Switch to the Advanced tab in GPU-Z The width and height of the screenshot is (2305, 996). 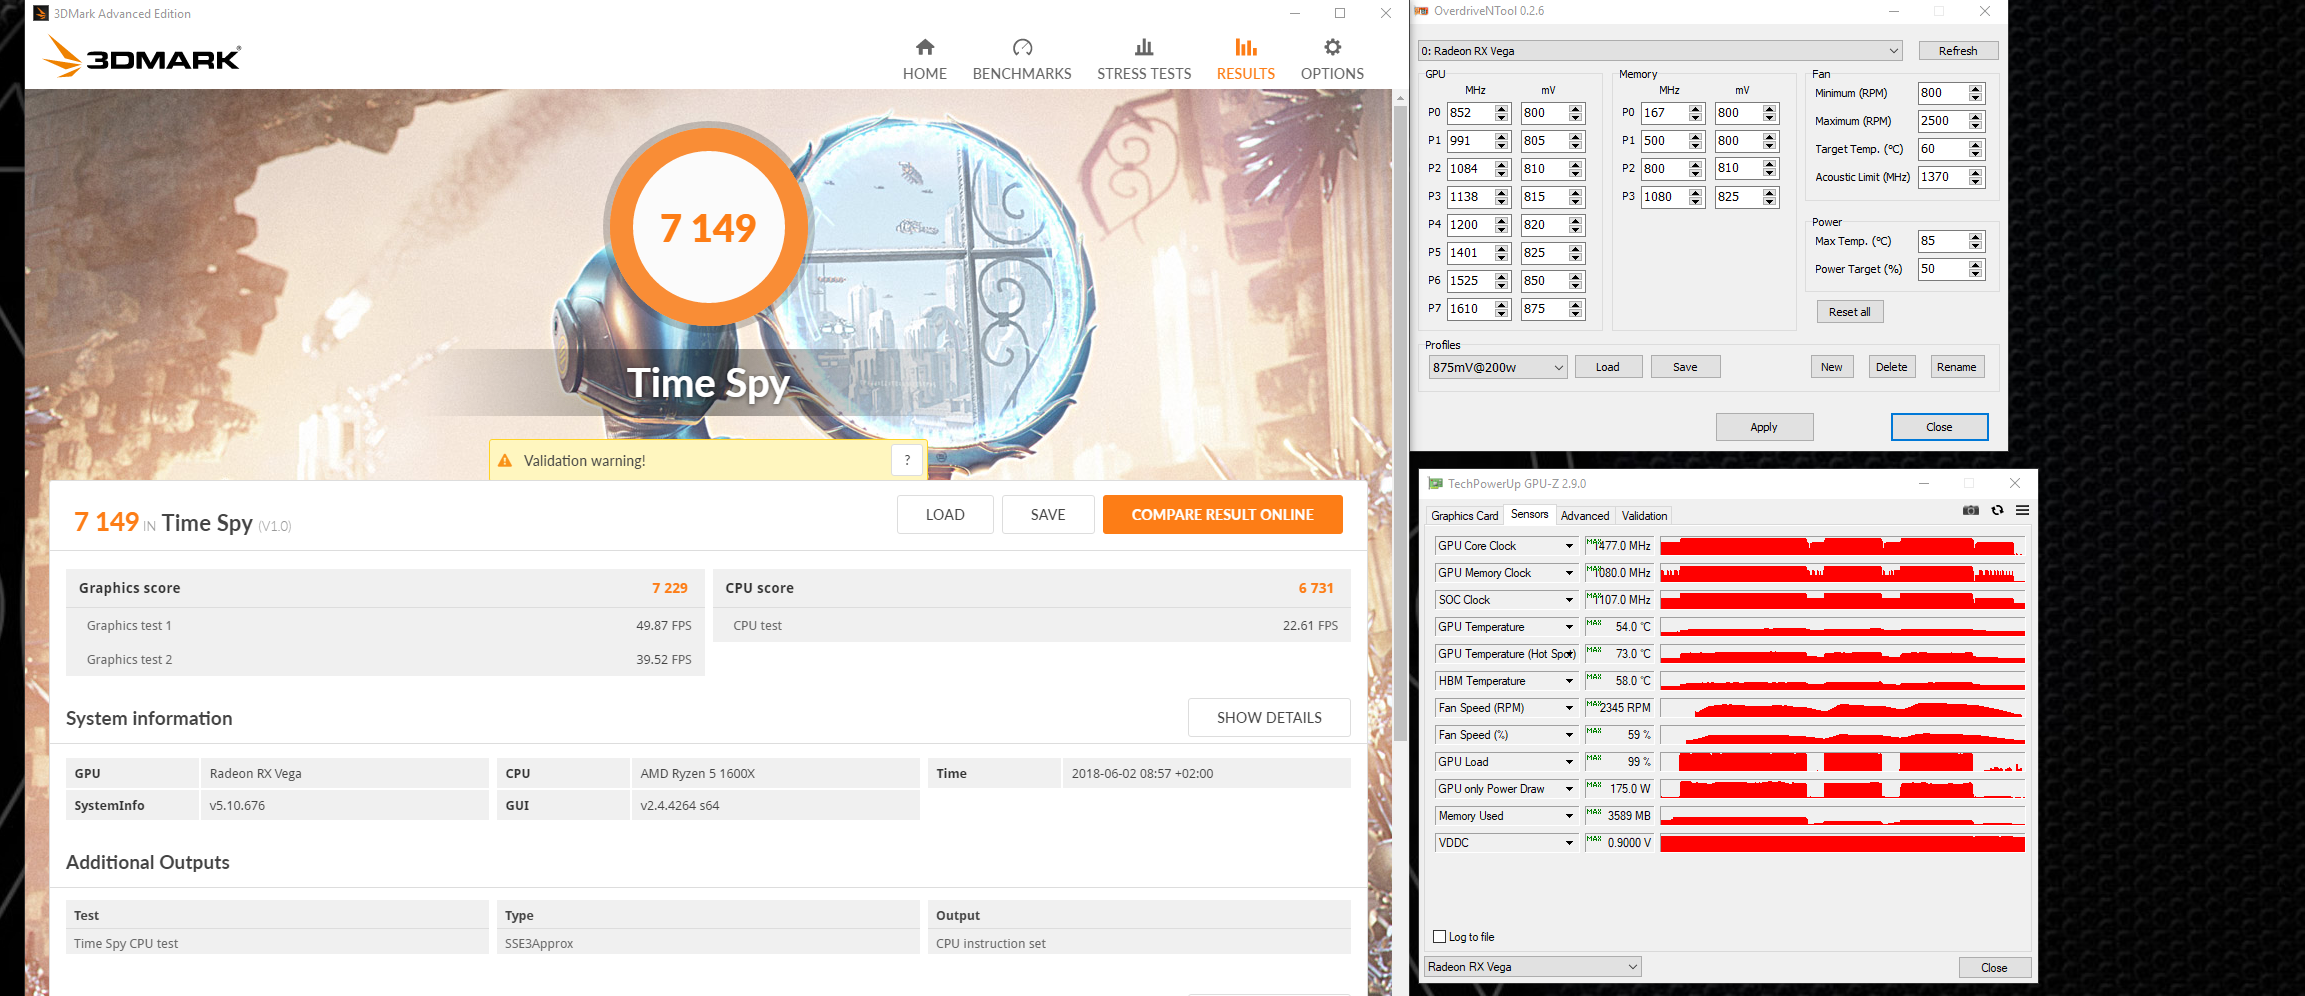pyautogui.click(x=1585, y=516)
